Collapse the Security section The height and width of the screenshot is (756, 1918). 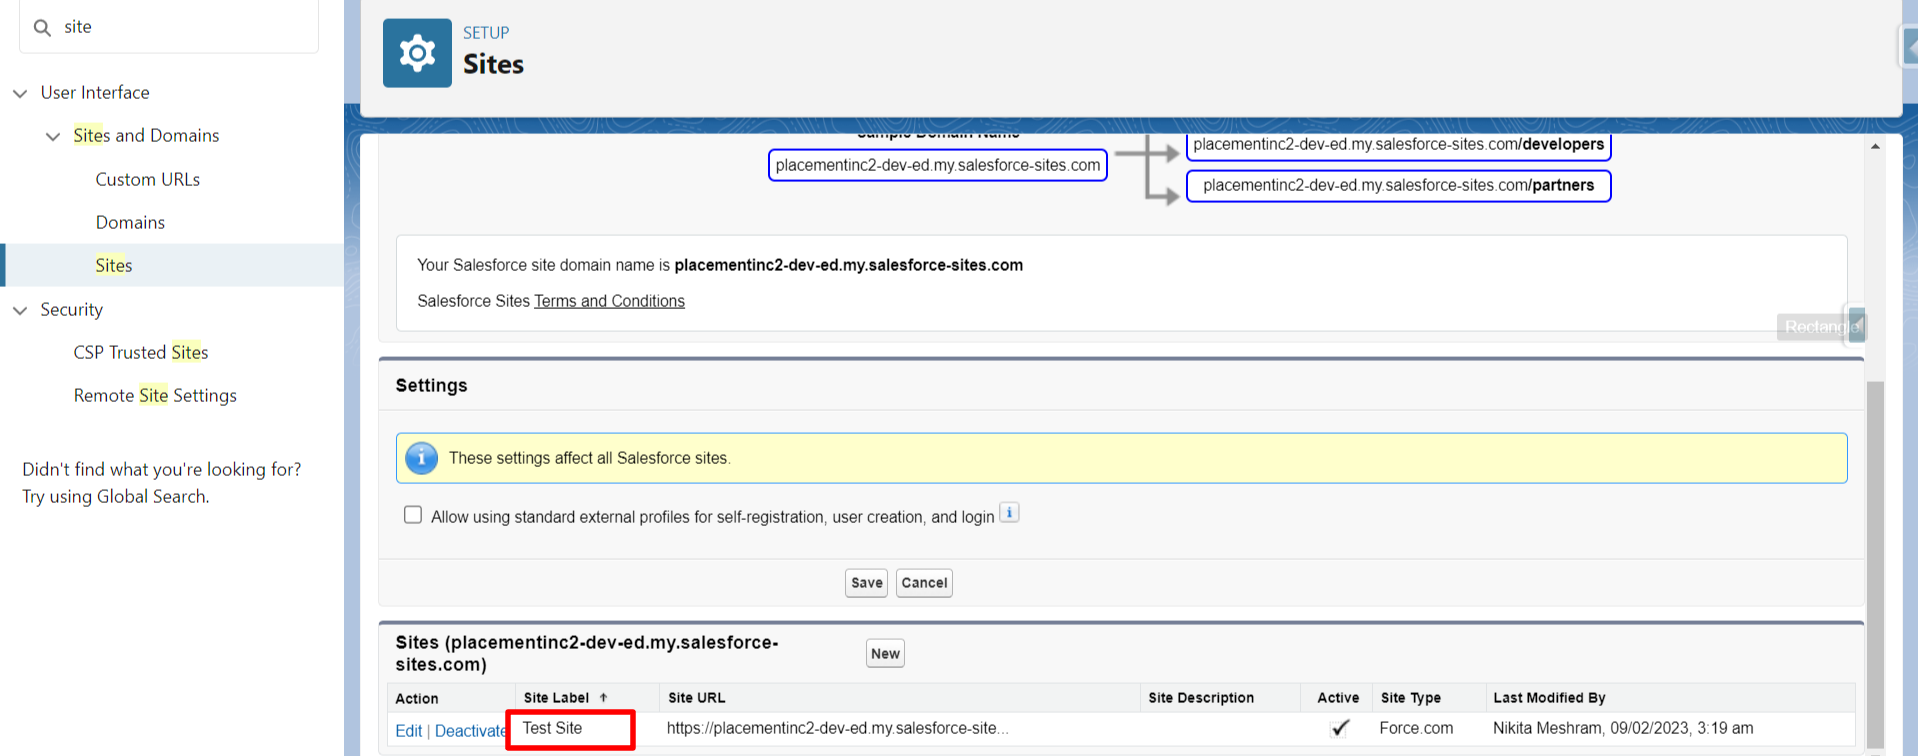[20, 310]
